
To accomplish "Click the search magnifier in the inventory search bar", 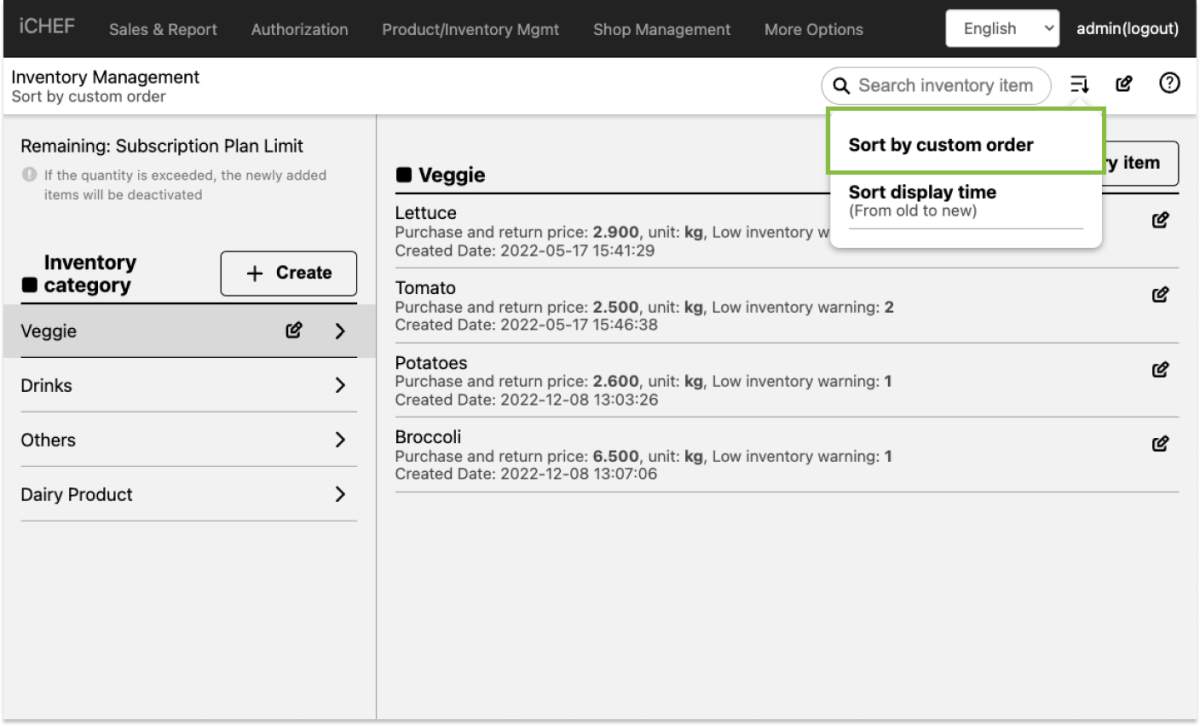I will (841, 86).
